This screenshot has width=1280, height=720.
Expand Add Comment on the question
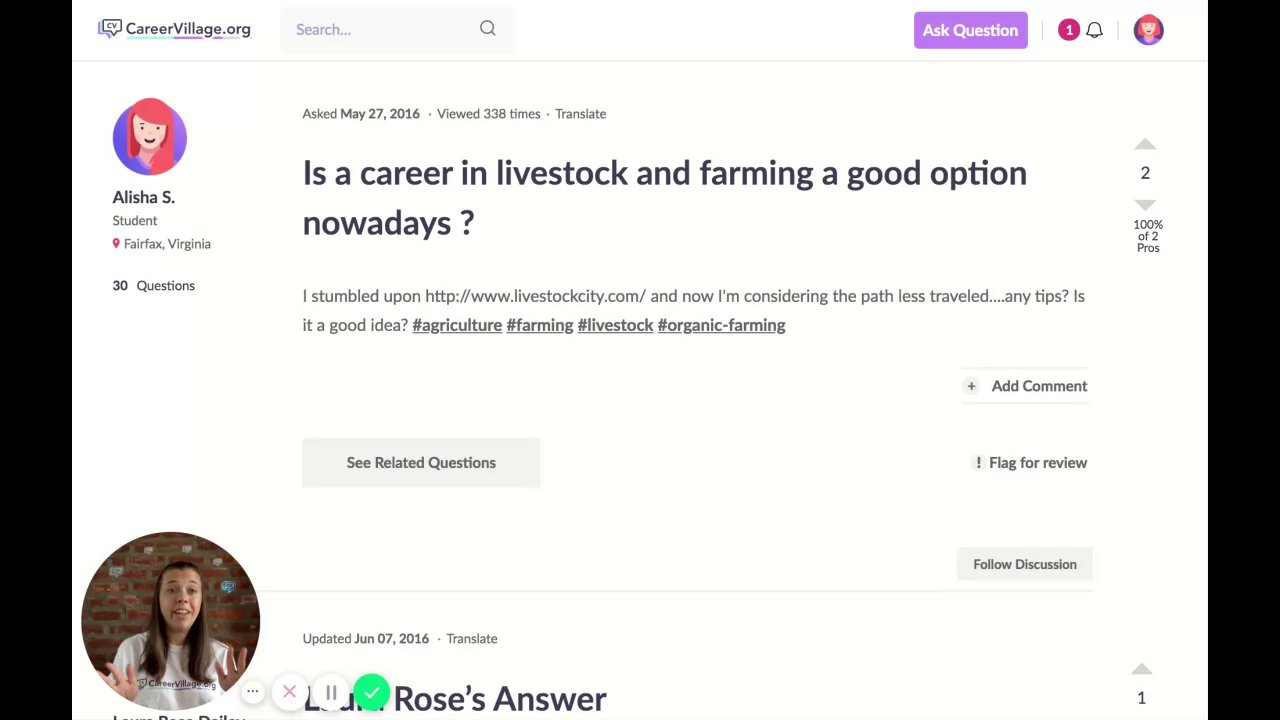point(1026,386)
